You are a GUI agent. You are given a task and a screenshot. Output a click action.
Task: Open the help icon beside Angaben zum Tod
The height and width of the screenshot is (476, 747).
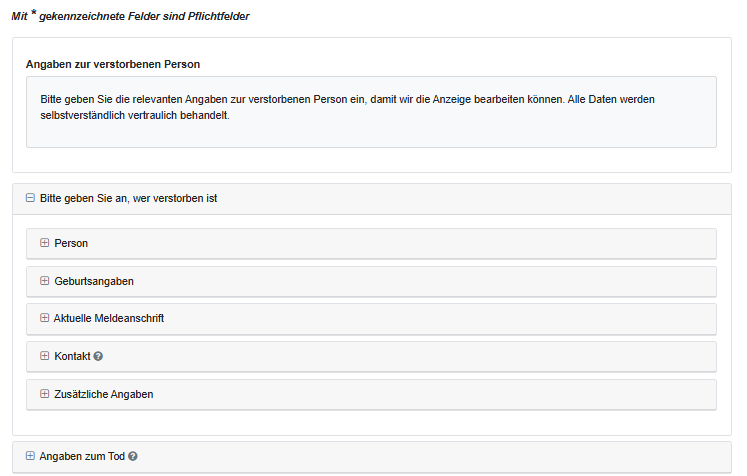point(132,456)
